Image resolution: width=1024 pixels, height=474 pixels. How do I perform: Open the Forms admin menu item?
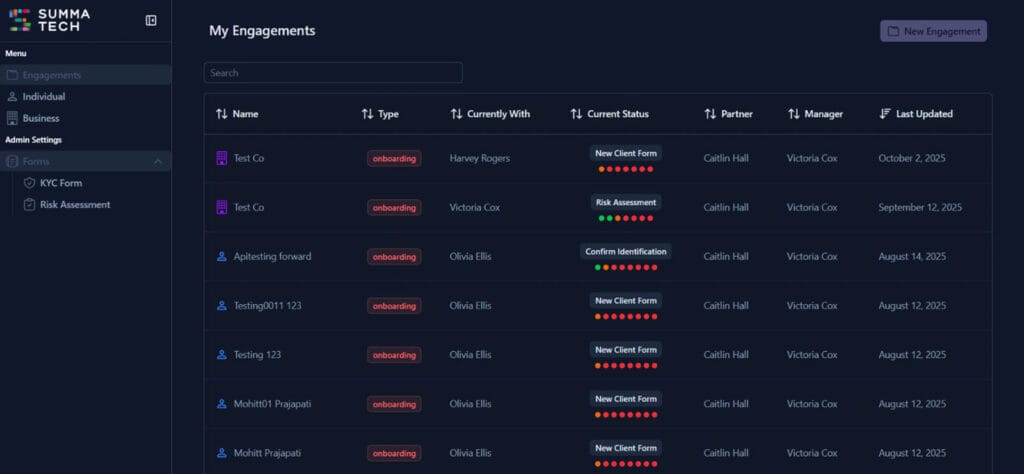click(x=36, y=161)
